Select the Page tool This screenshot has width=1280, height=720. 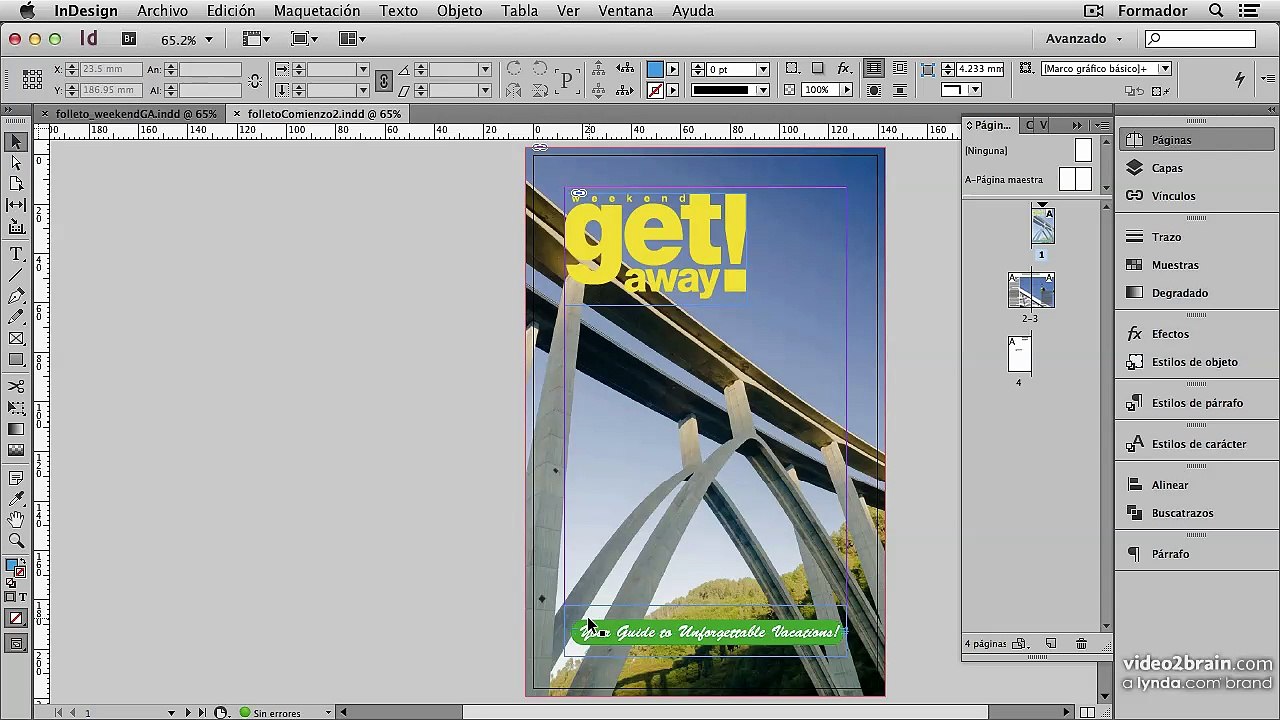16,184
